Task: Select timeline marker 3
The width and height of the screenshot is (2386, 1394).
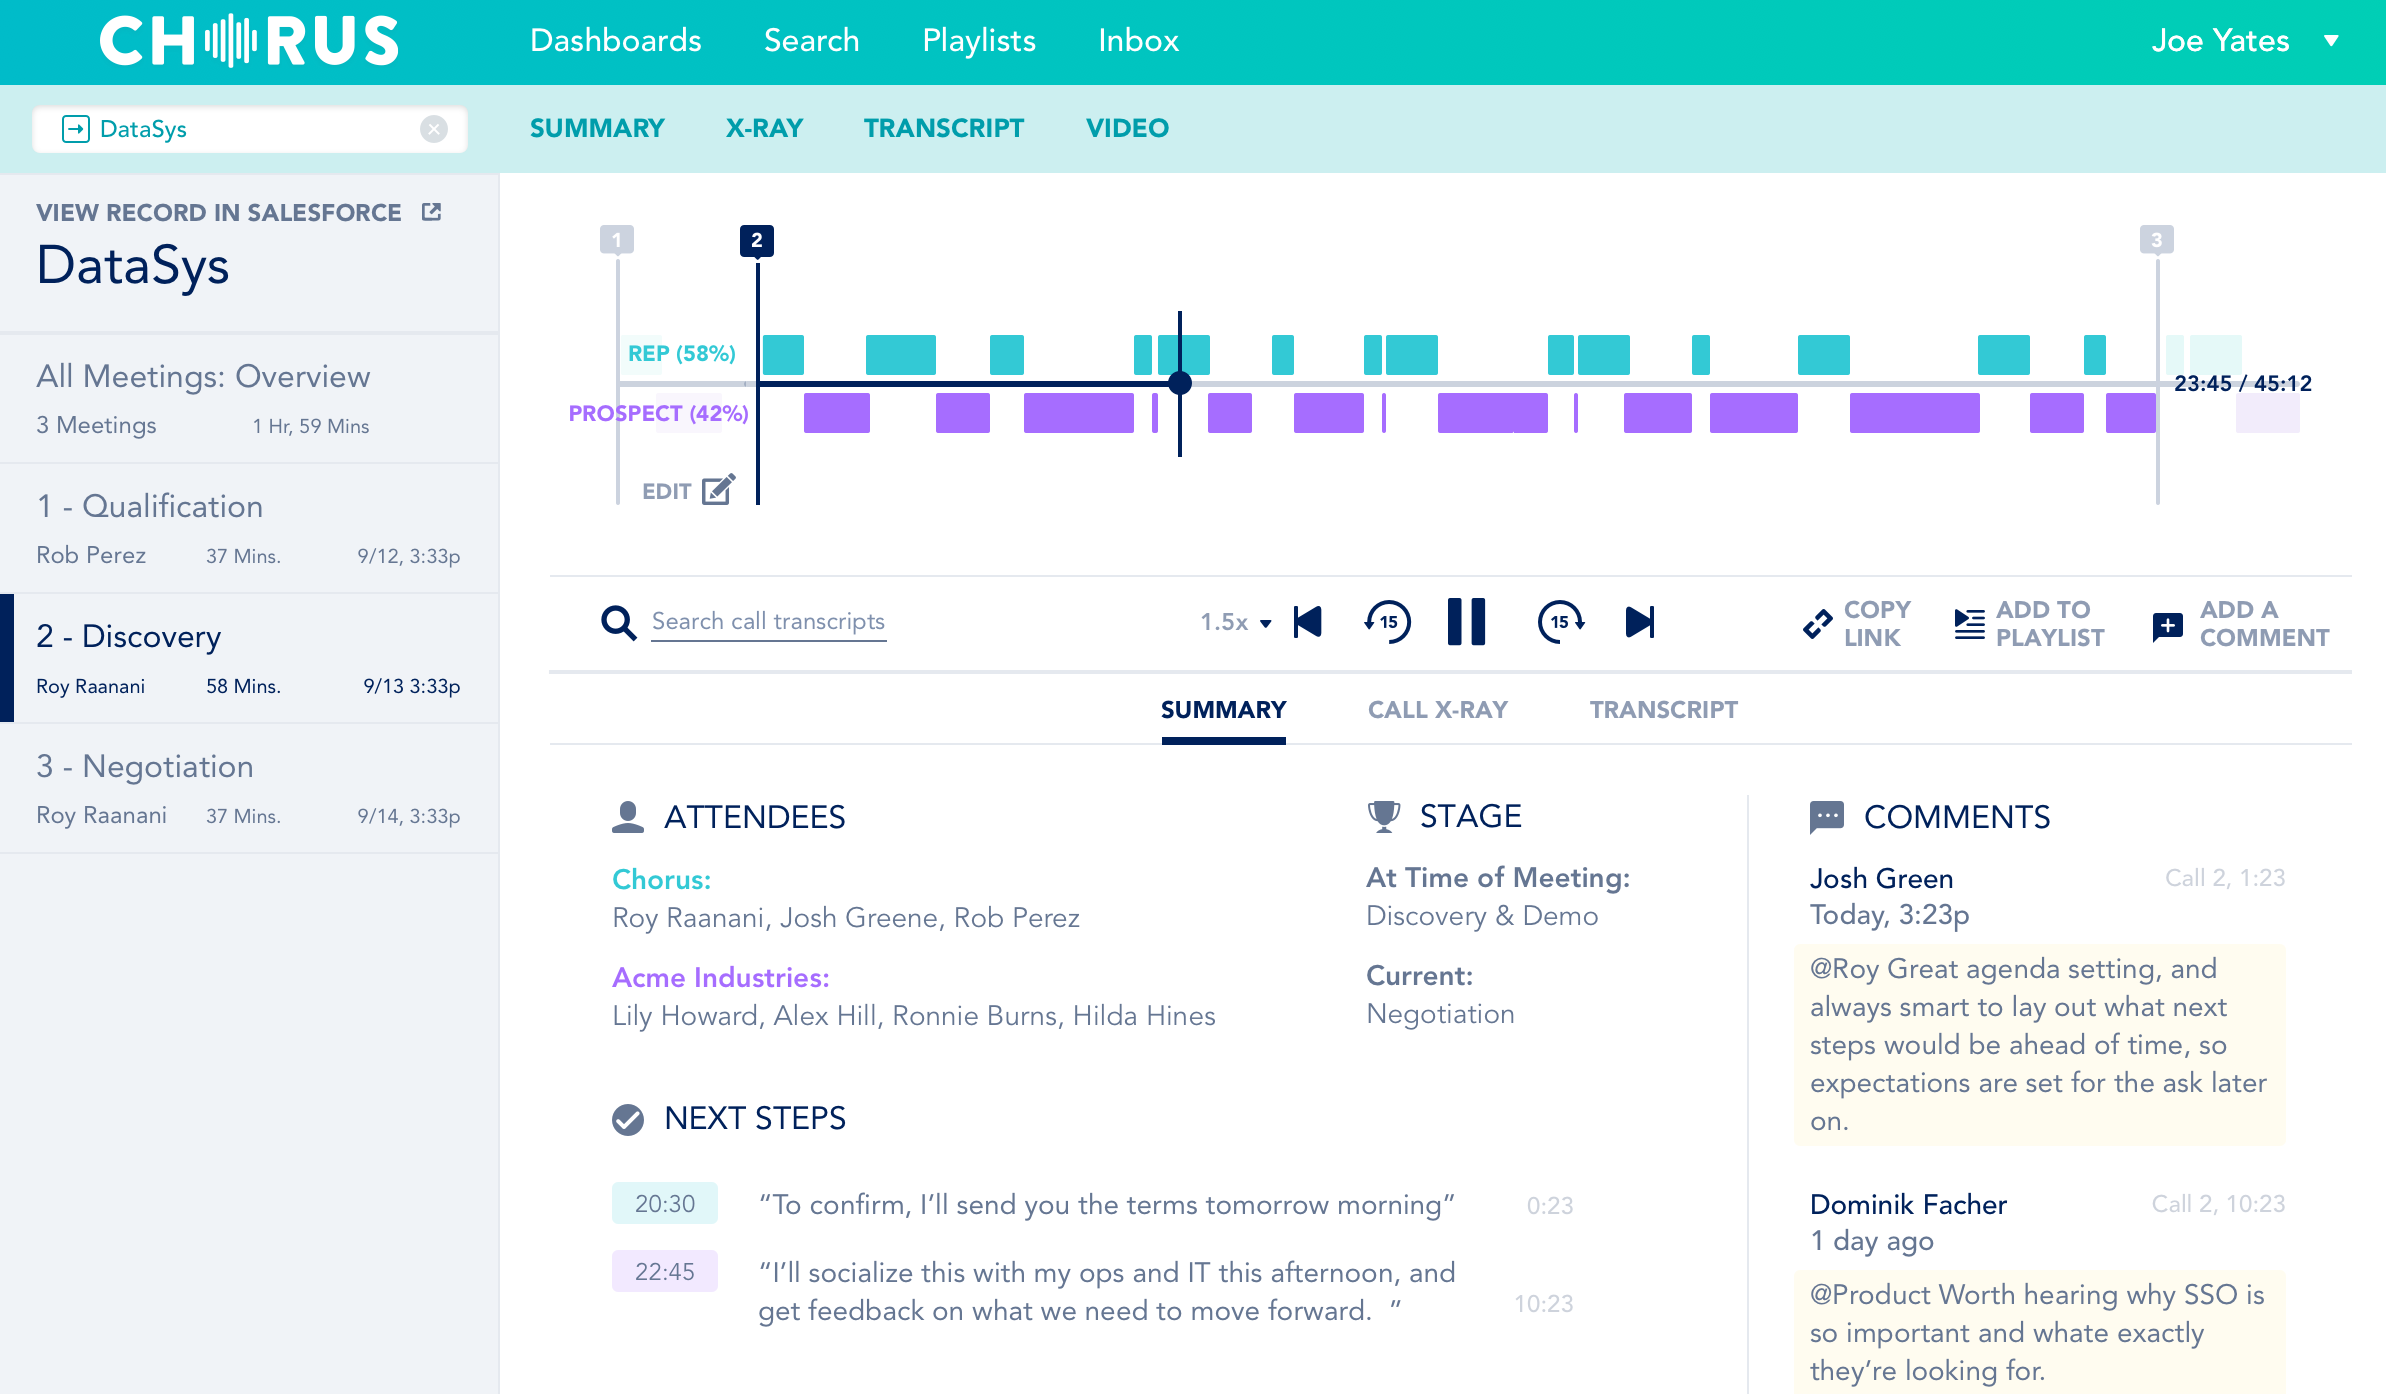Action: pyautogui.click(x=2156, y=240)
